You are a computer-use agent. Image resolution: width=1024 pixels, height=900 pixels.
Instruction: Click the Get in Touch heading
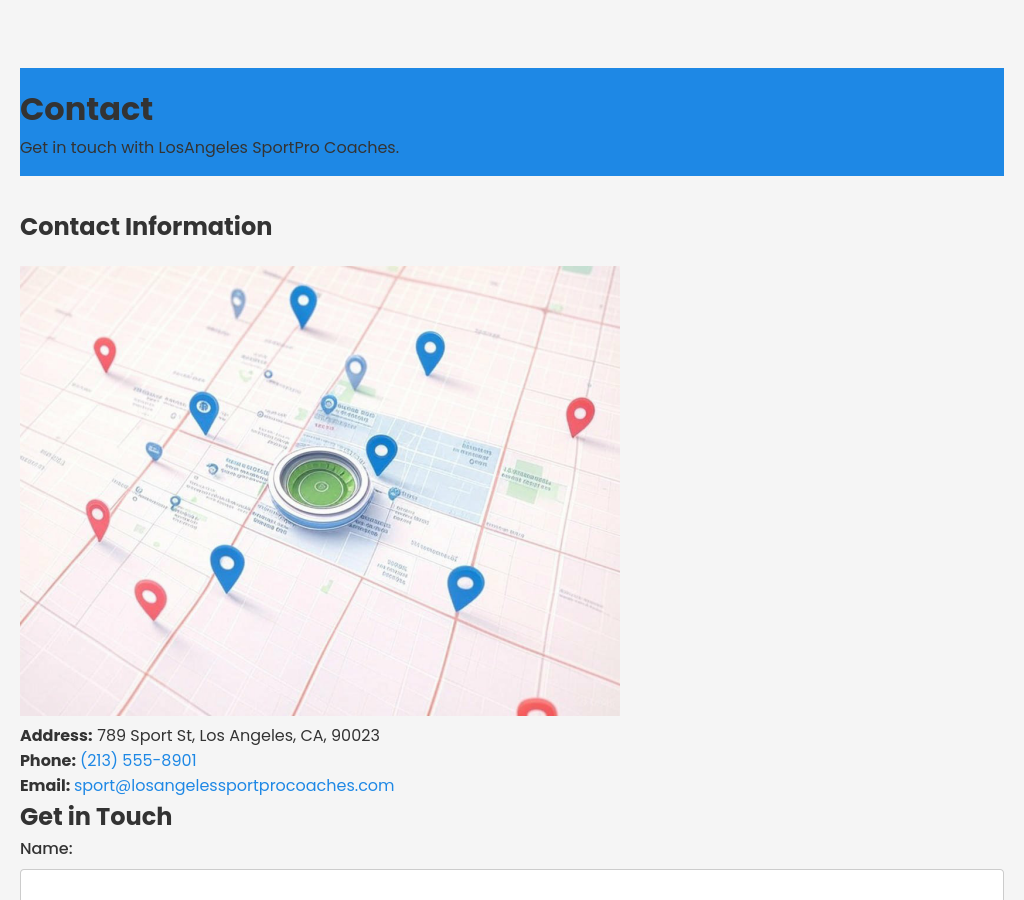(96, 817)
